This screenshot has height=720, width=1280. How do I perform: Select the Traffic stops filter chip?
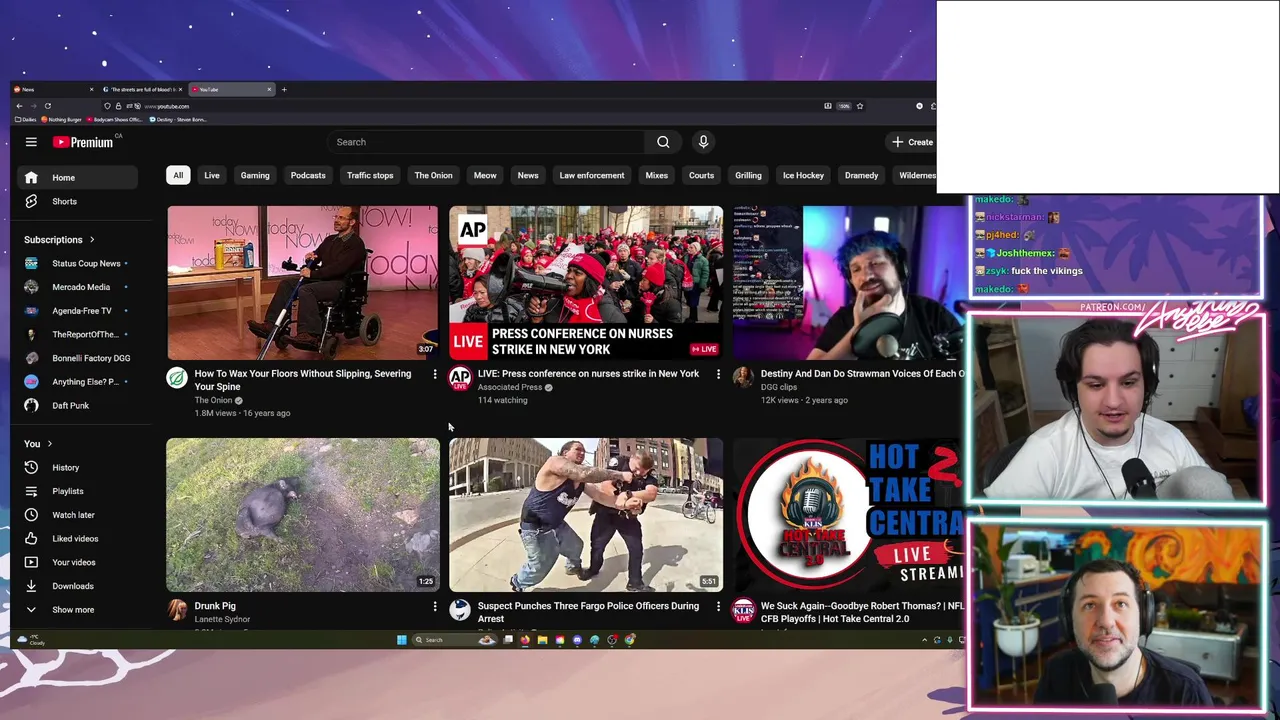[370, 175]
